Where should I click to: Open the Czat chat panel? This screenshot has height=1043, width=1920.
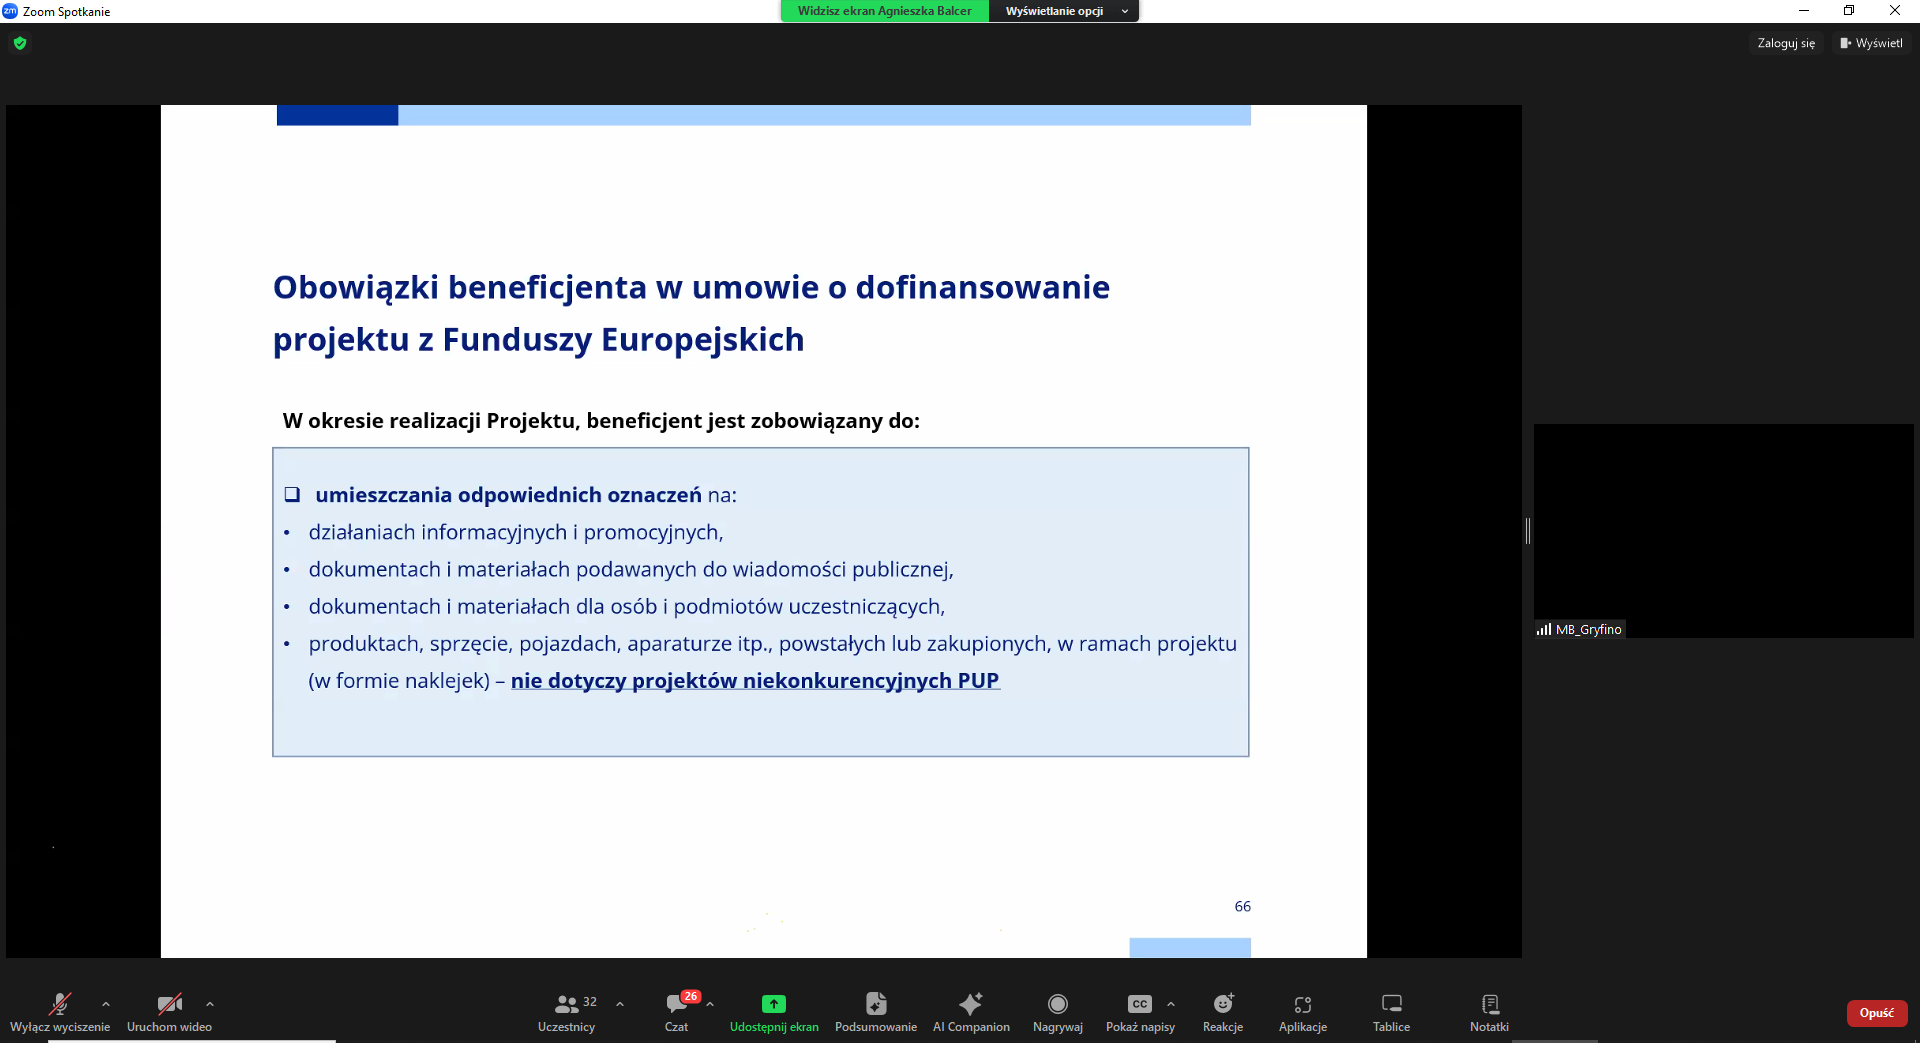coord(677,1012)
